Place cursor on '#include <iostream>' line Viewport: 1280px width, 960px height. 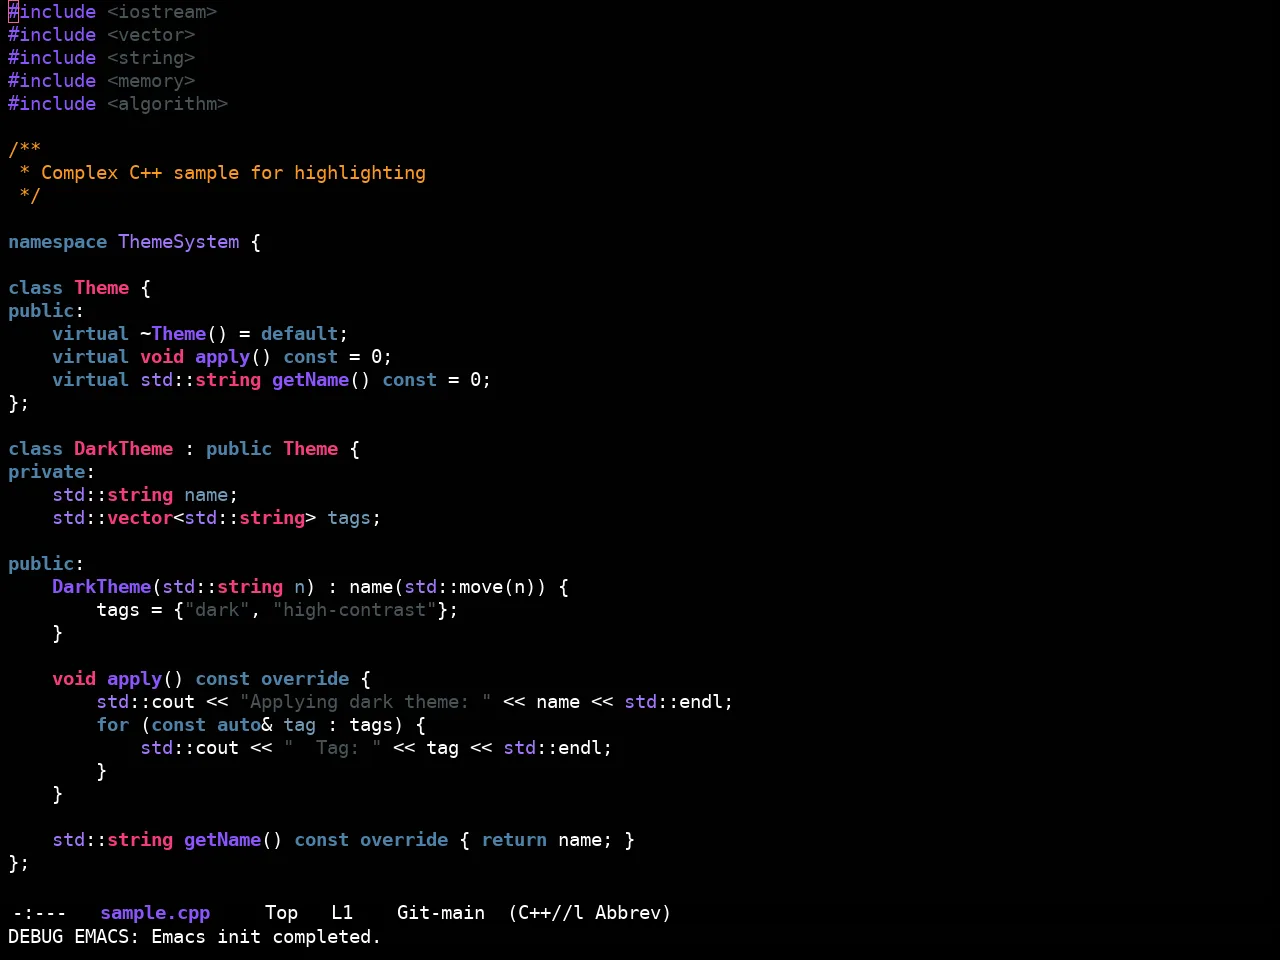pyautogui.click(x=112, y=12)
